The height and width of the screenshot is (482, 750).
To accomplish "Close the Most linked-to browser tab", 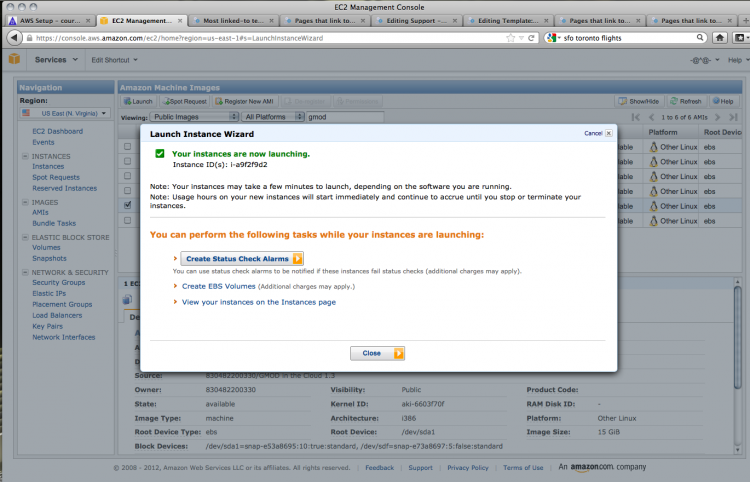I will [271, 21].
